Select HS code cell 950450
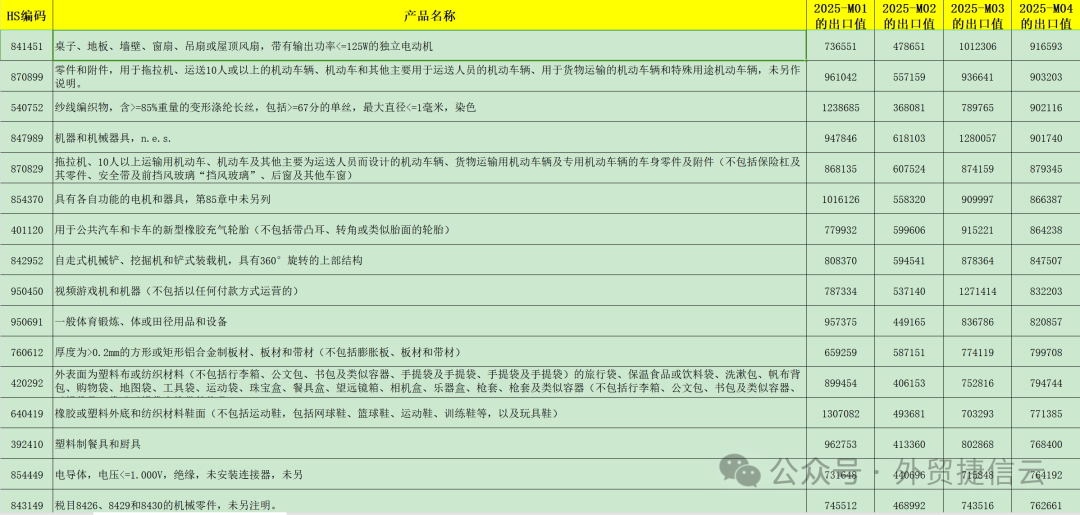1080x515 pixels. tap(26, 291)
